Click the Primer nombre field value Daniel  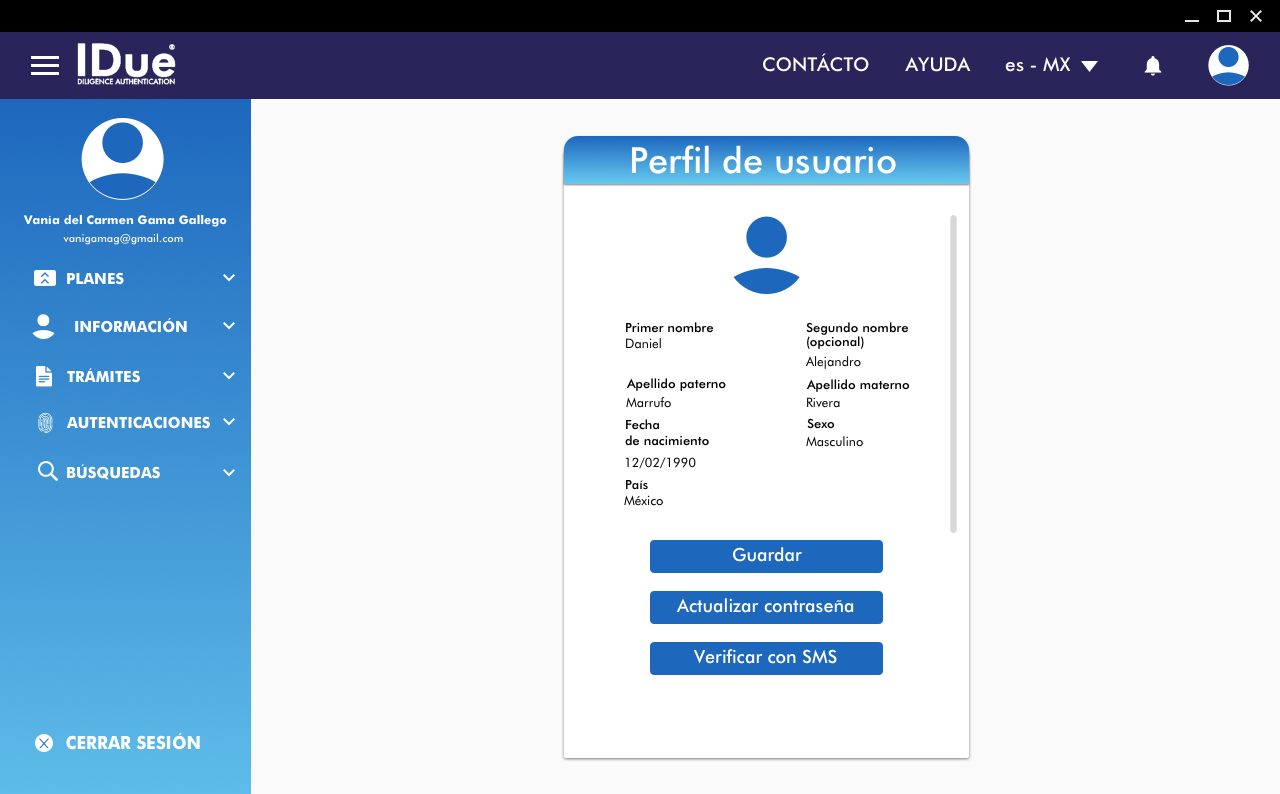643,344
